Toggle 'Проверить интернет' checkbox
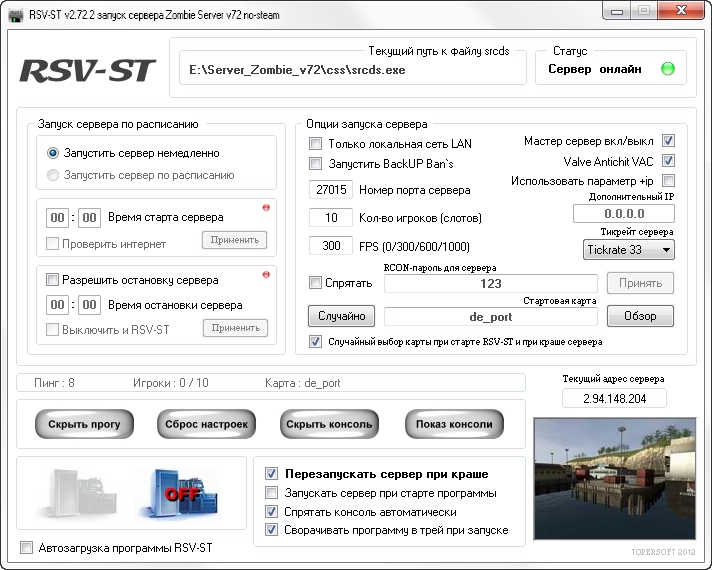The height and width of the screenshot is (570, 712). [52, 244]
